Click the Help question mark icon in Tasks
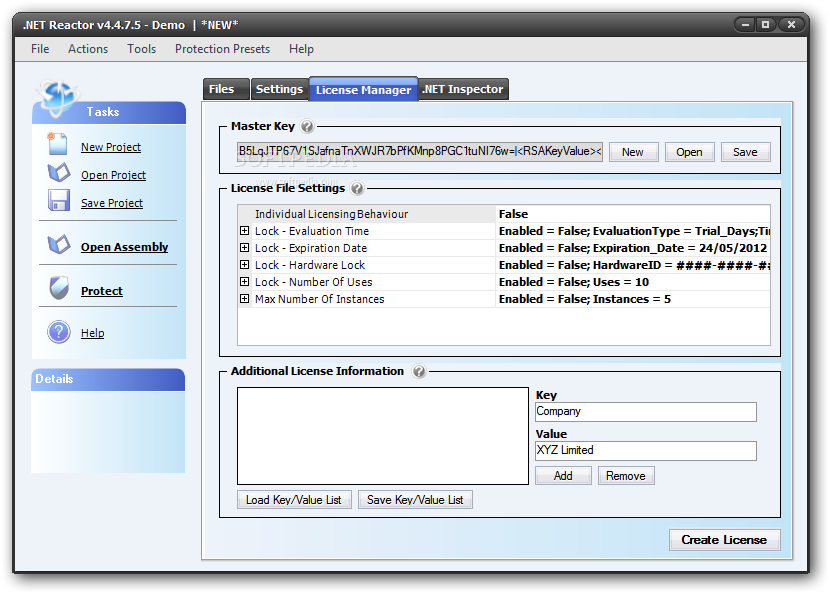The height and width of the screenshot is (594, 830). tap(59, 332)
